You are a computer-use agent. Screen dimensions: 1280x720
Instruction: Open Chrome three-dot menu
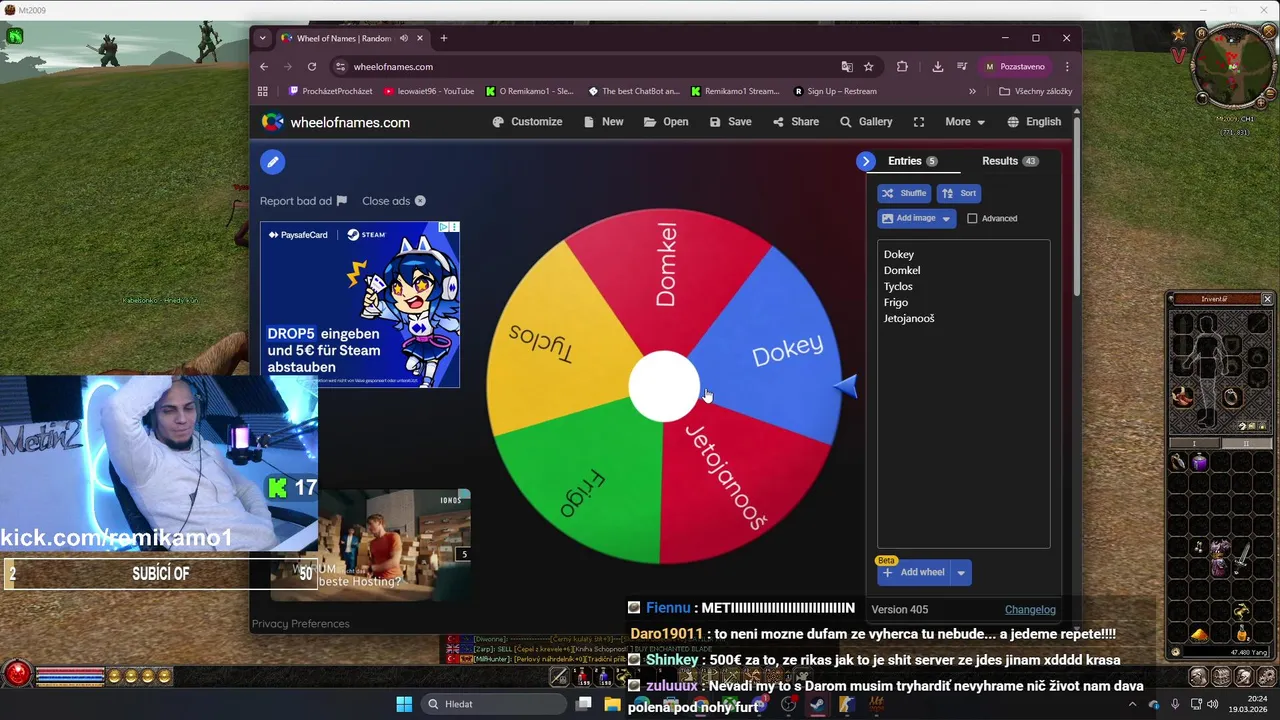[x=1067, y=67]
